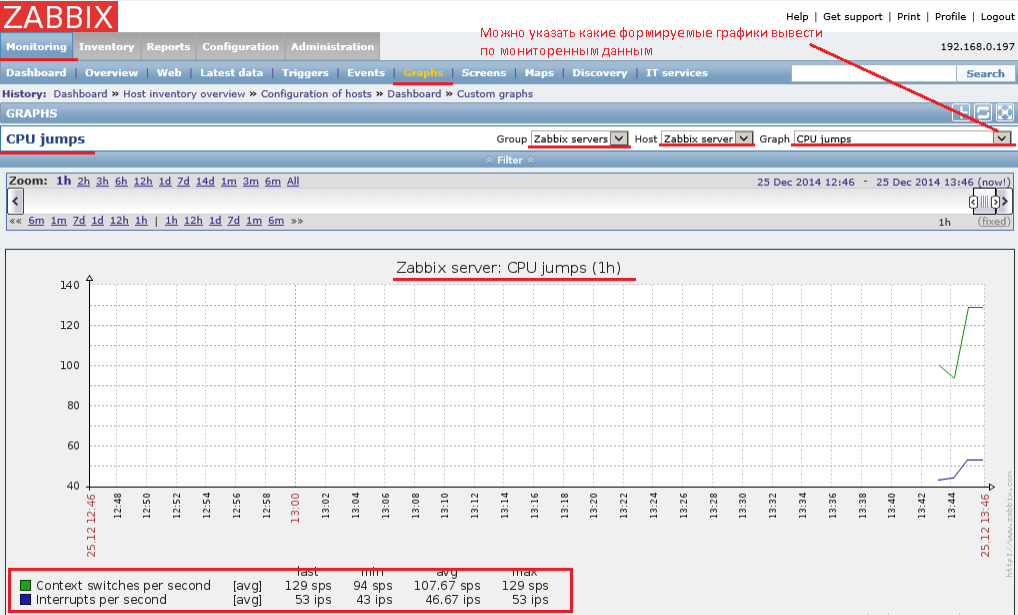Image resolution: width=1018 pixels, height=615 pixels.
Task: Click the »» move forward arrows
Action: (297, 221)
